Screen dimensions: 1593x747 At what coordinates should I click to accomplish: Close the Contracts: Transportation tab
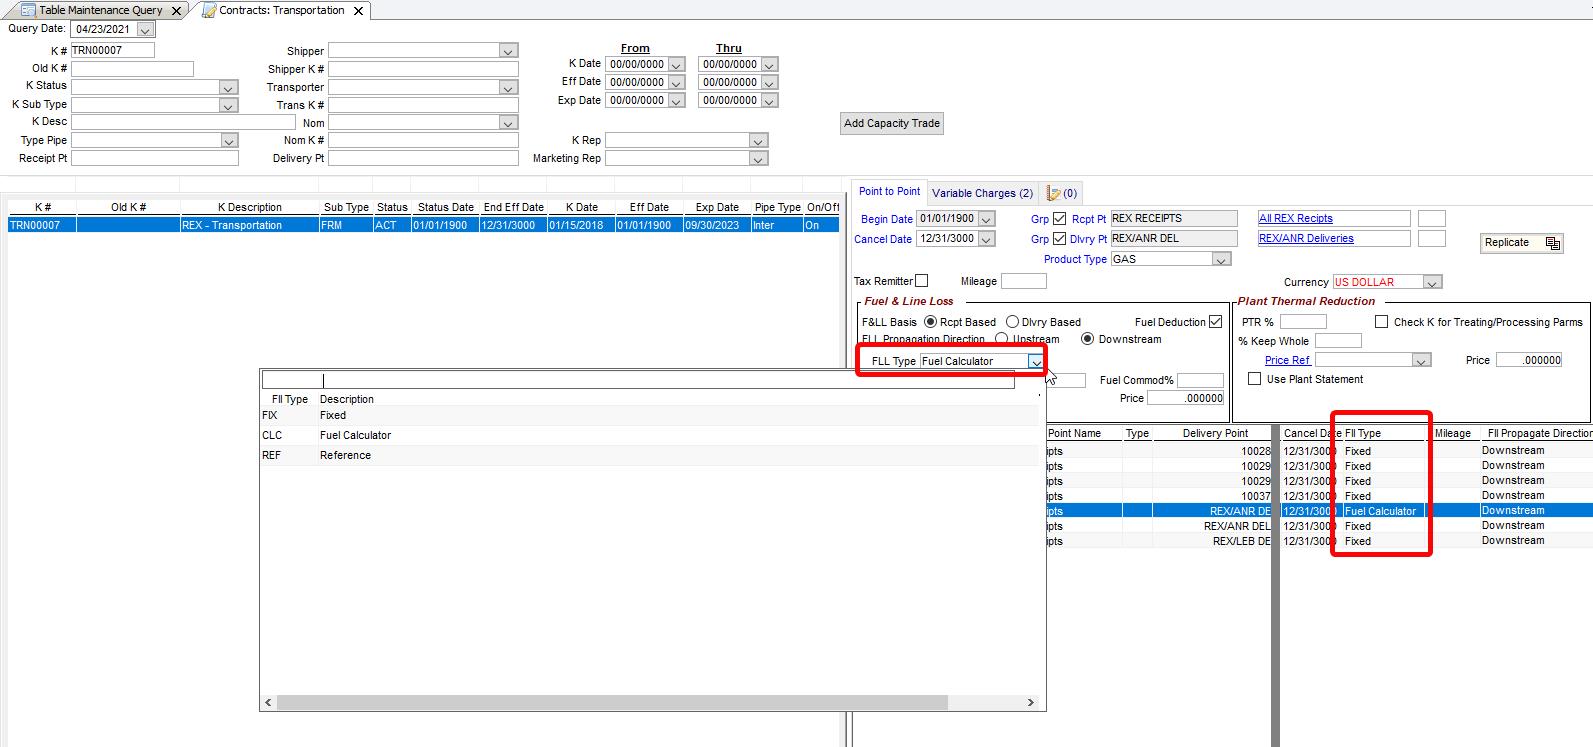click(x=358, y=11)
